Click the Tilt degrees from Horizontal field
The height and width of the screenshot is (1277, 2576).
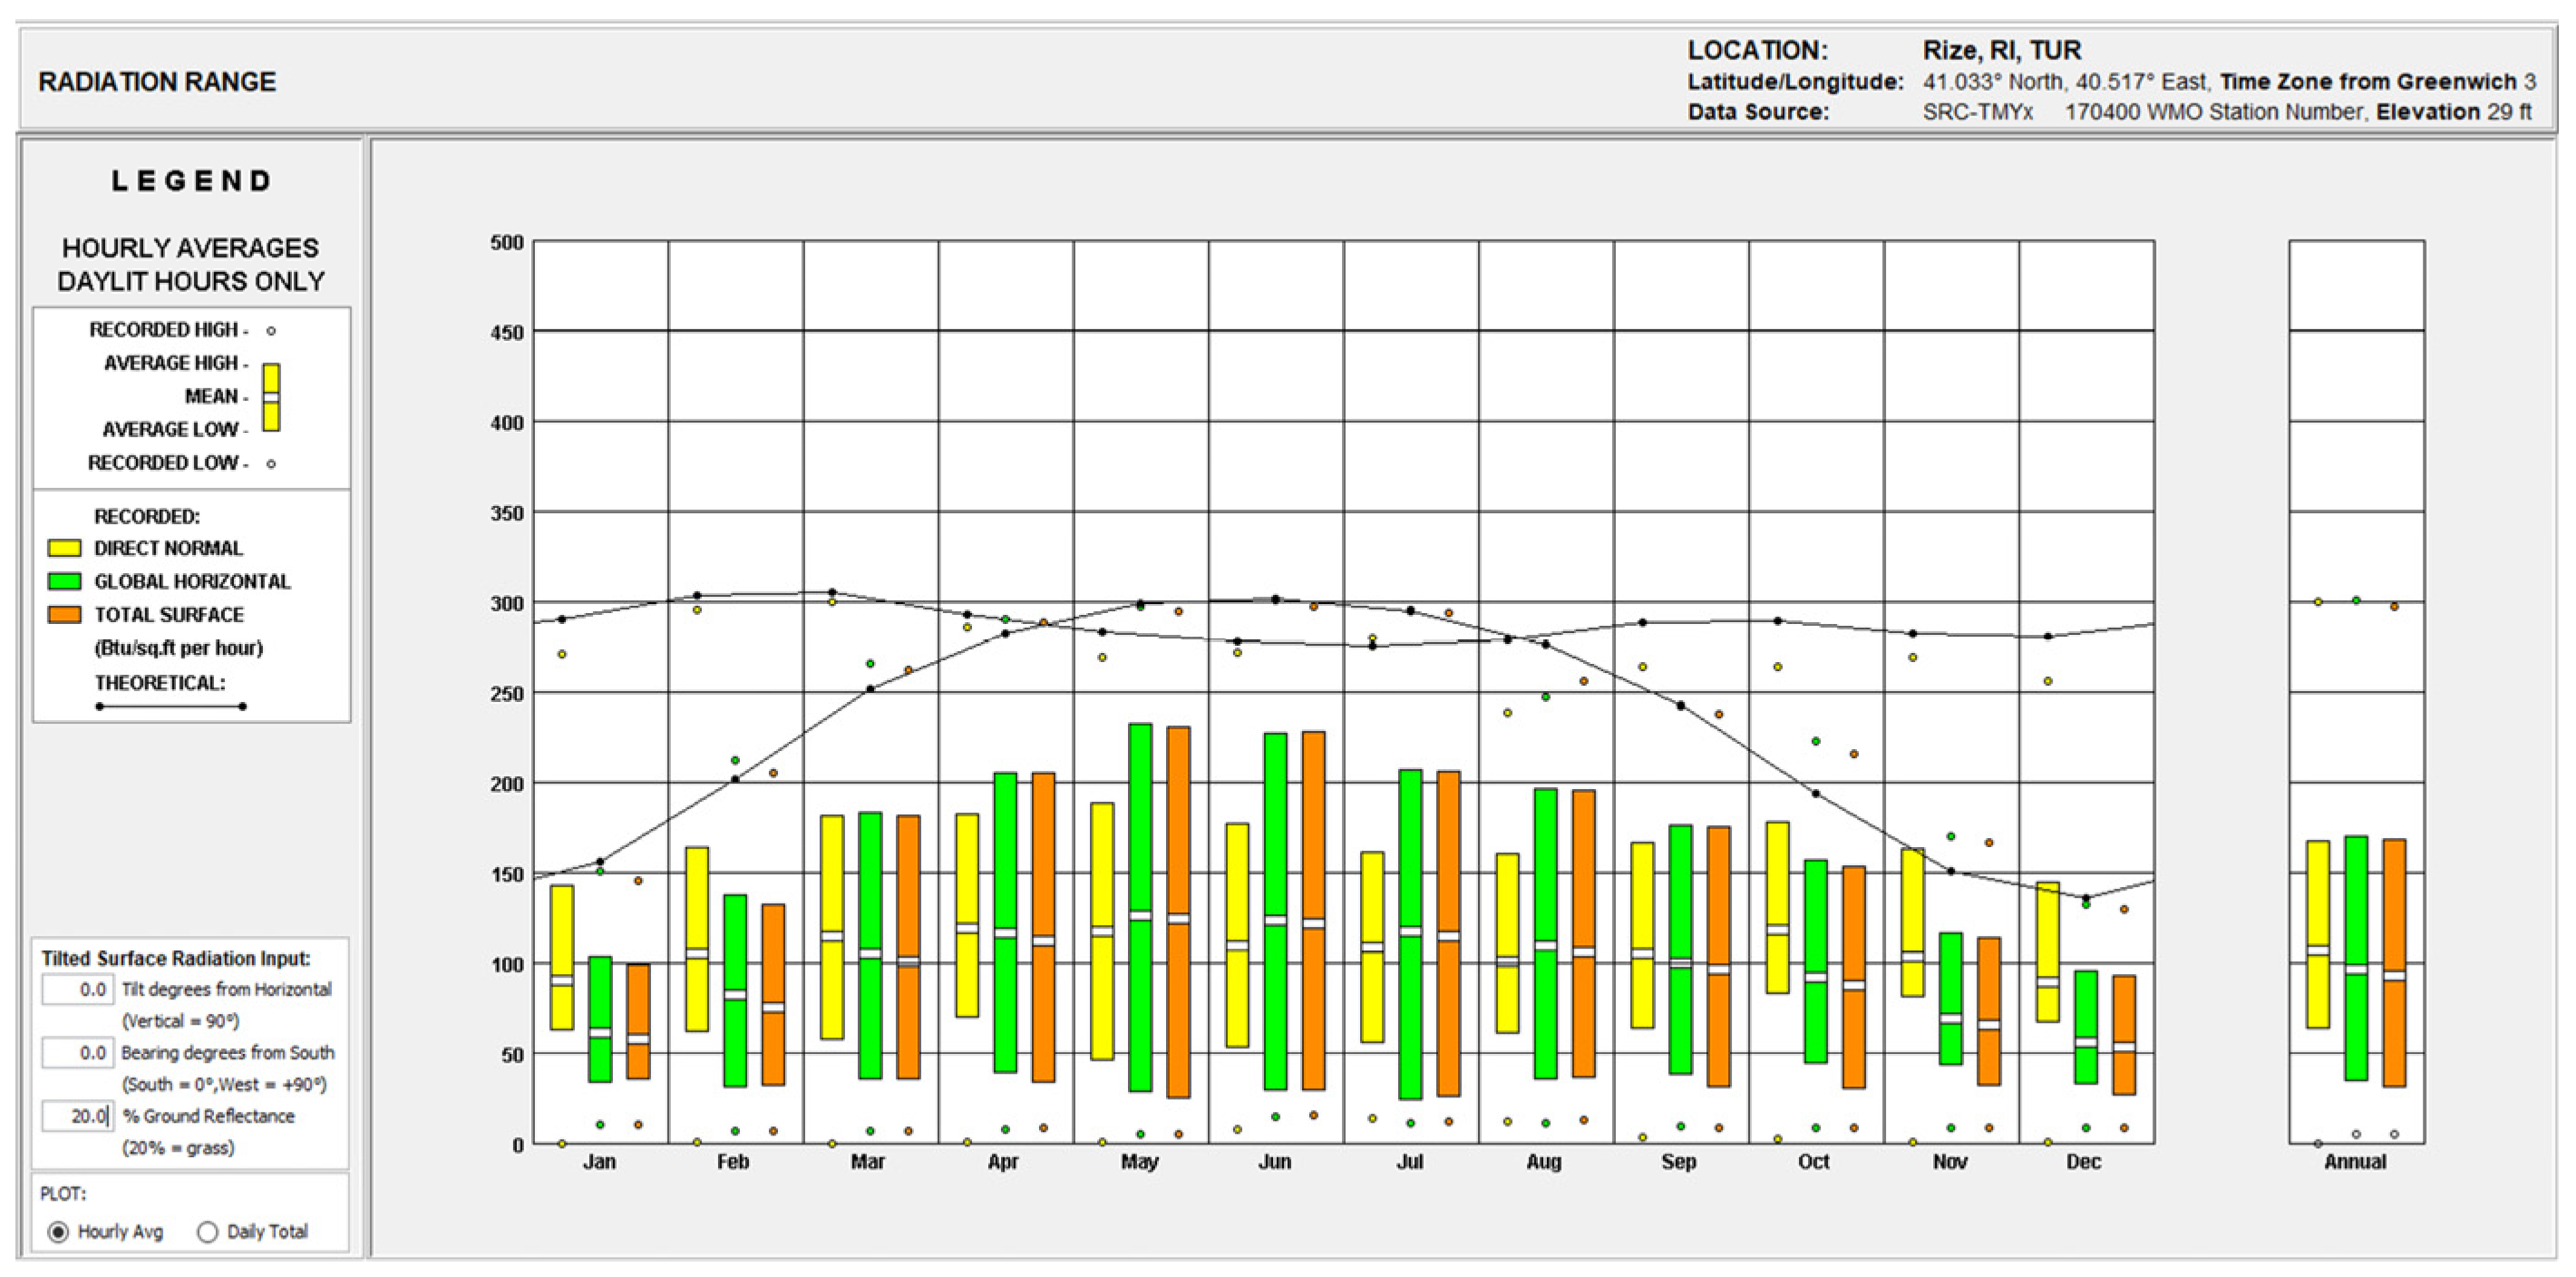click(78, 989)
